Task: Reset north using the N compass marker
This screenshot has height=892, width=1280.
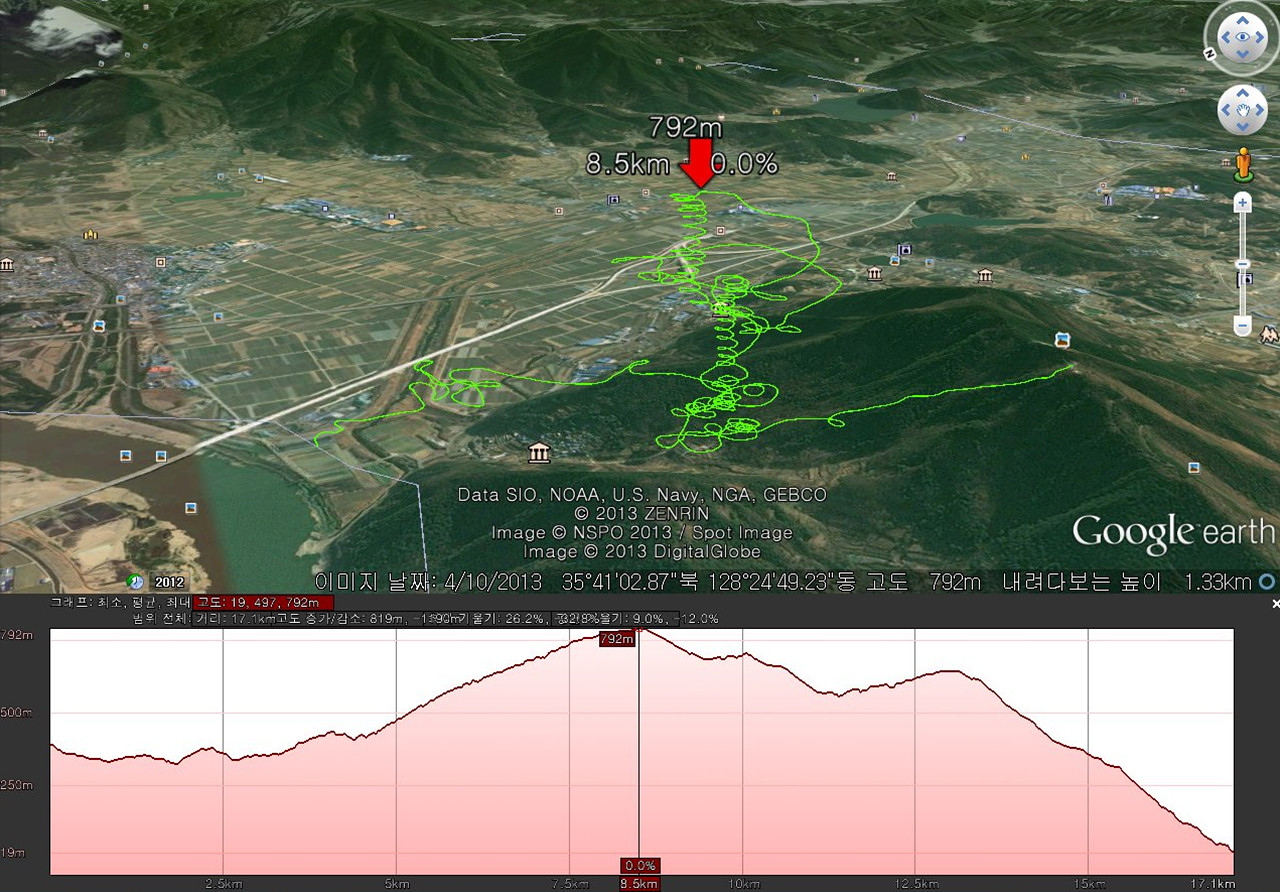Action: point(1209,54)
